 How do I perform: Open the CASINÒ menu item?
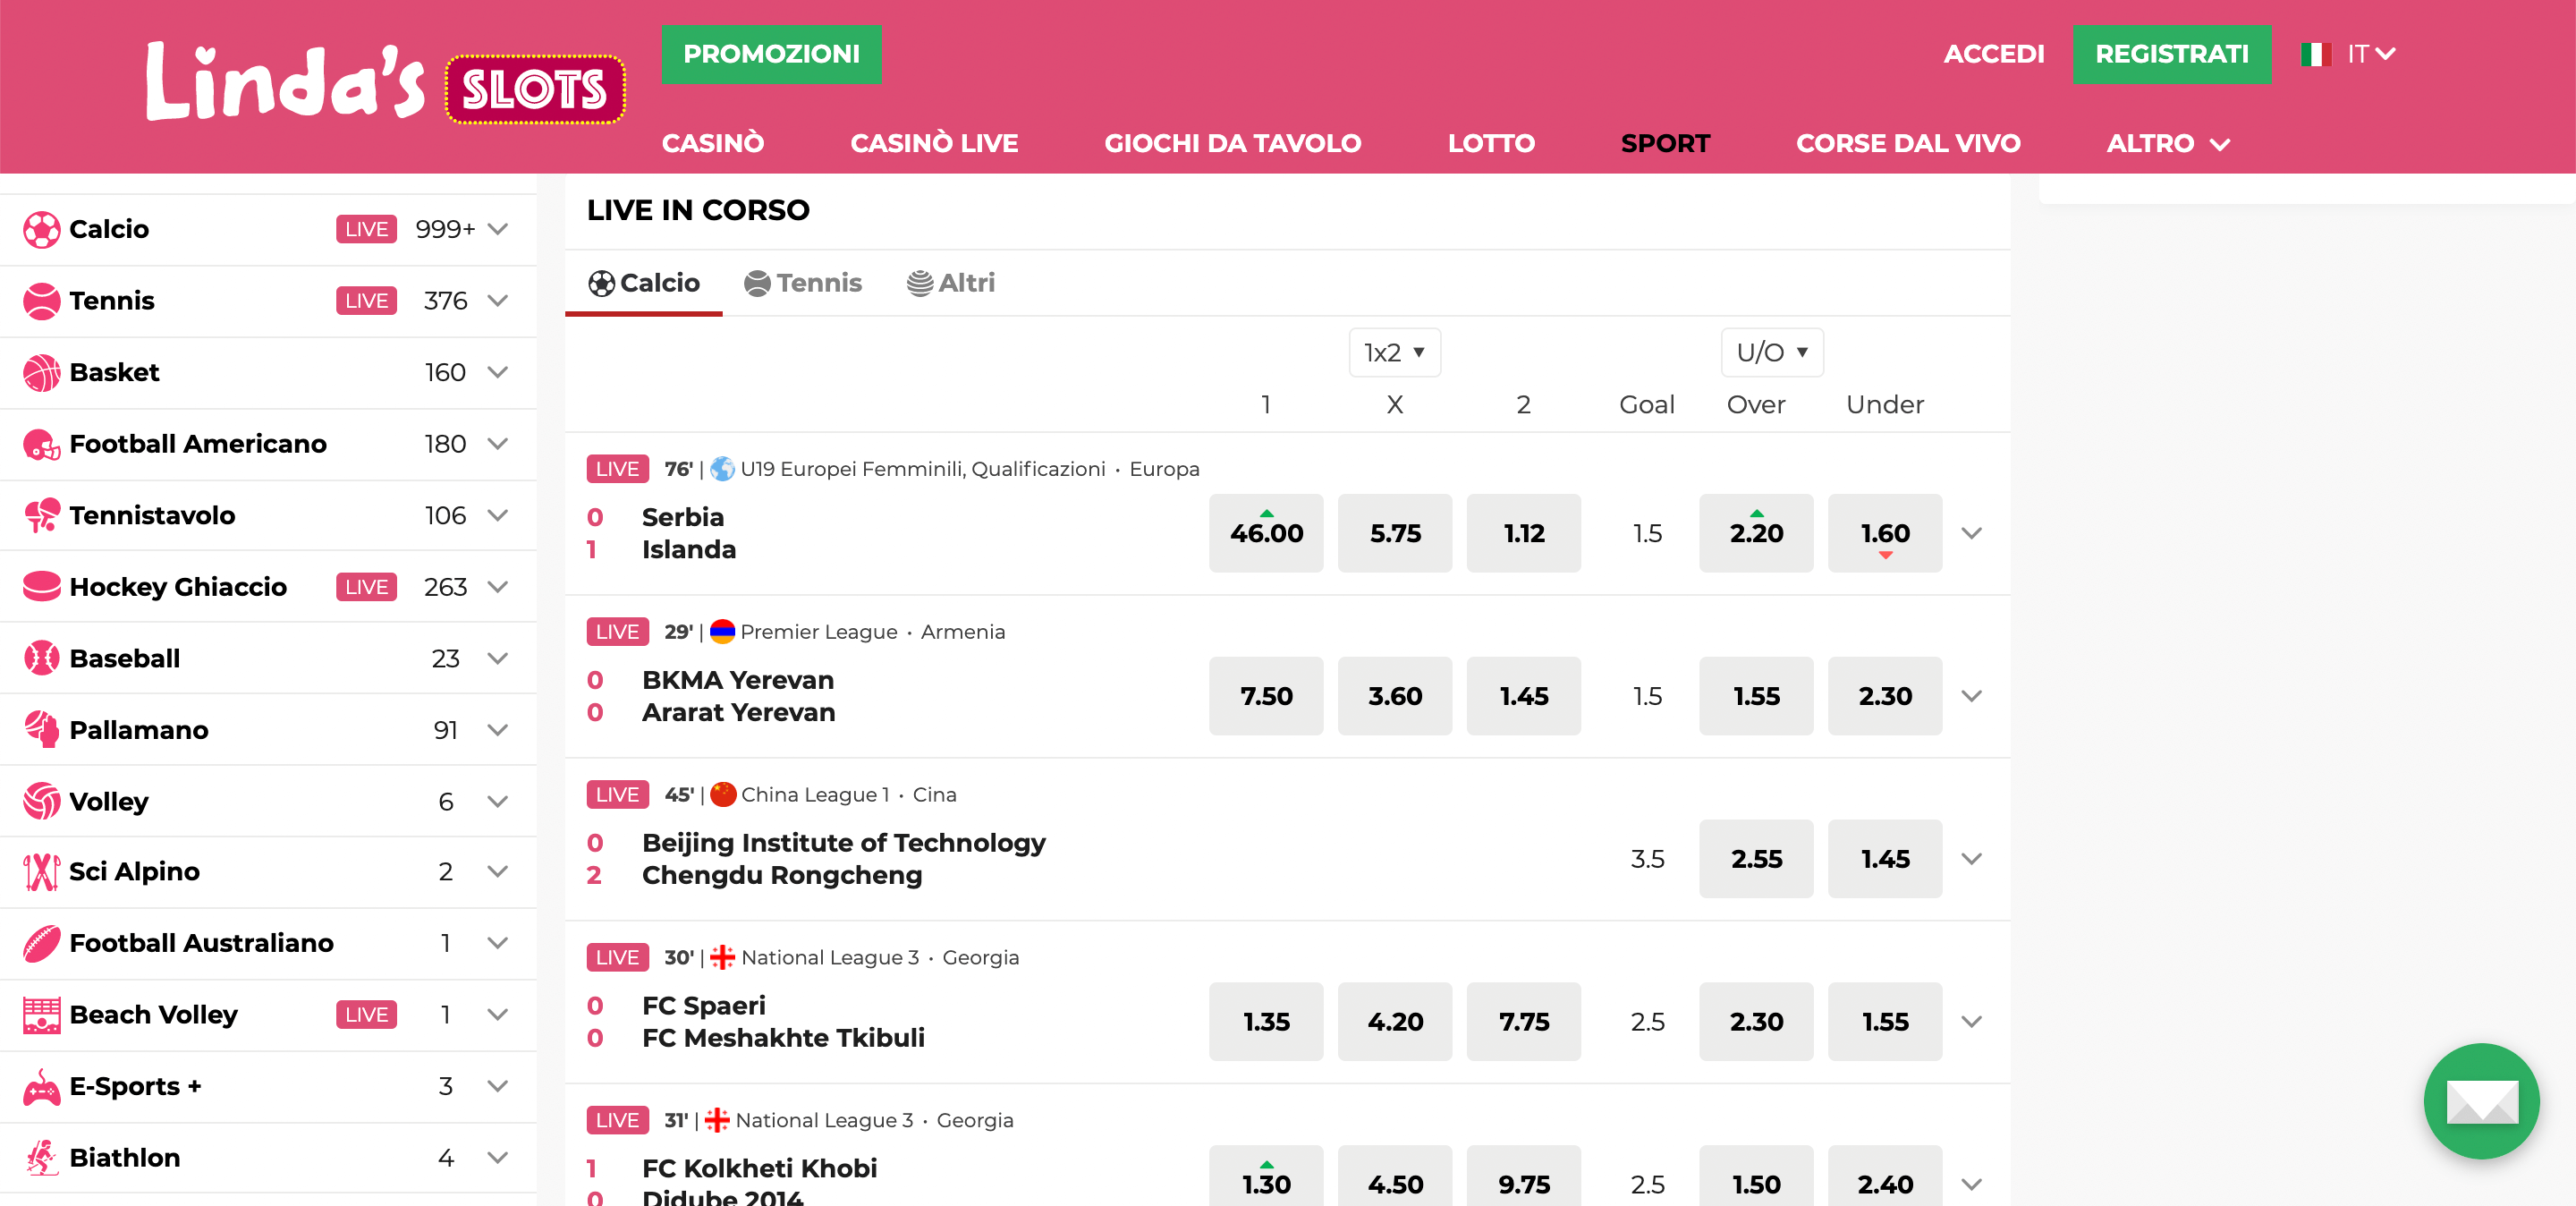[x=713, y=144]
